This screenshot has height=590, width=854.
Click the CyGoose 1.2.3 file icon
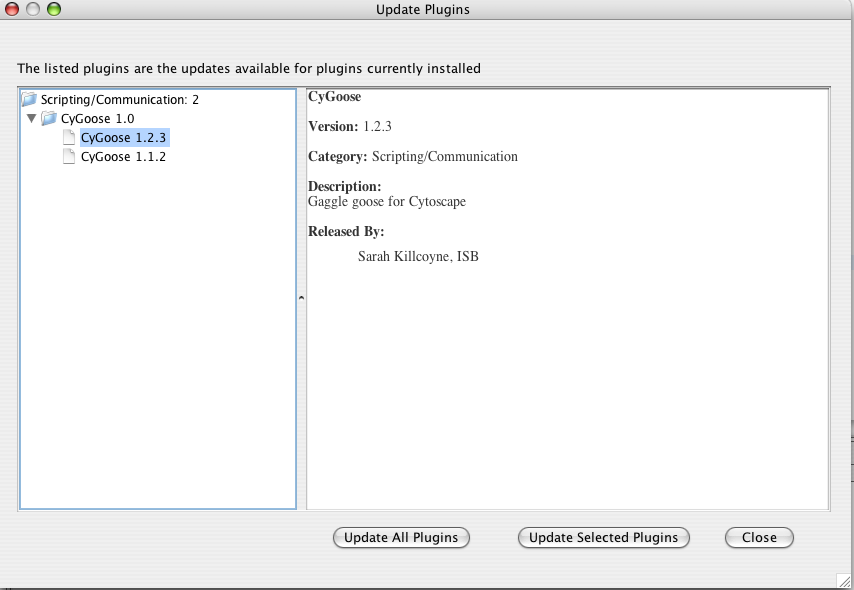pyautogui.click(x=69, y=138)
